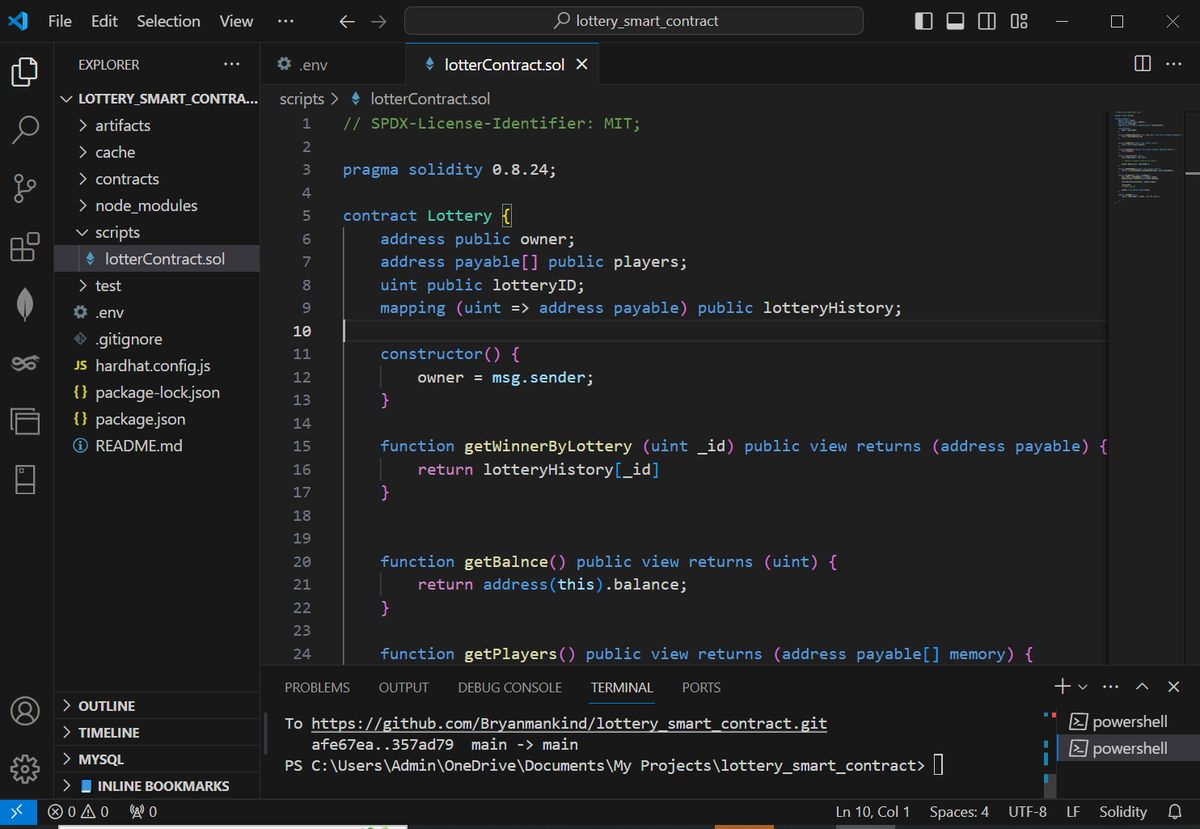Open the View menu

pyautogui.click(x=237, y=21)
